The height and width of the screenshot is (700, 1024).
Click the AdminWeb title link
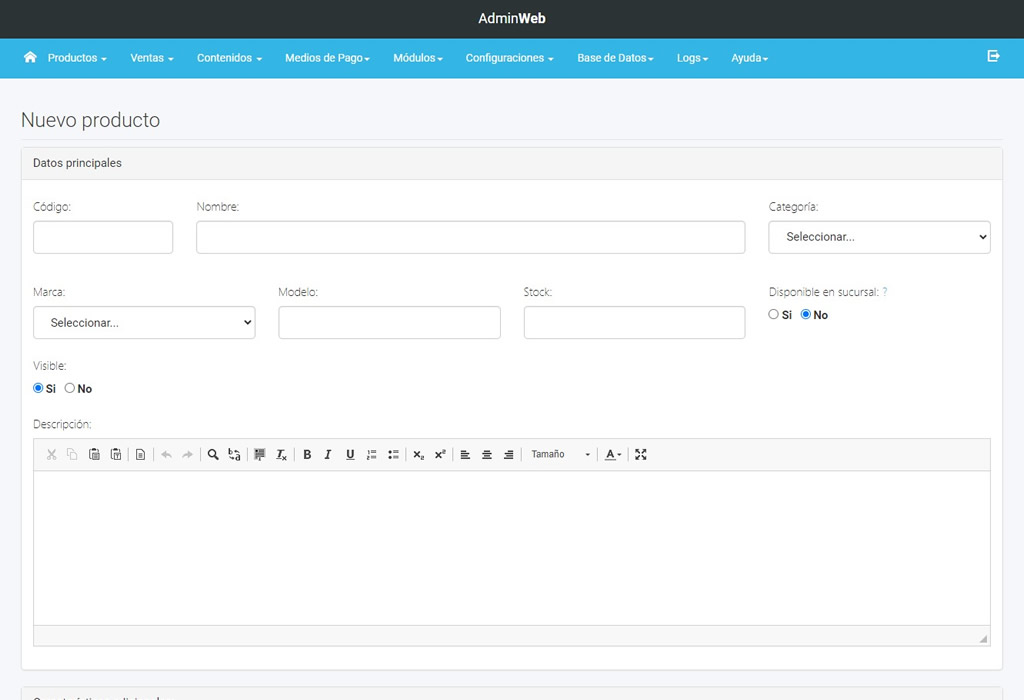point(512,19)
